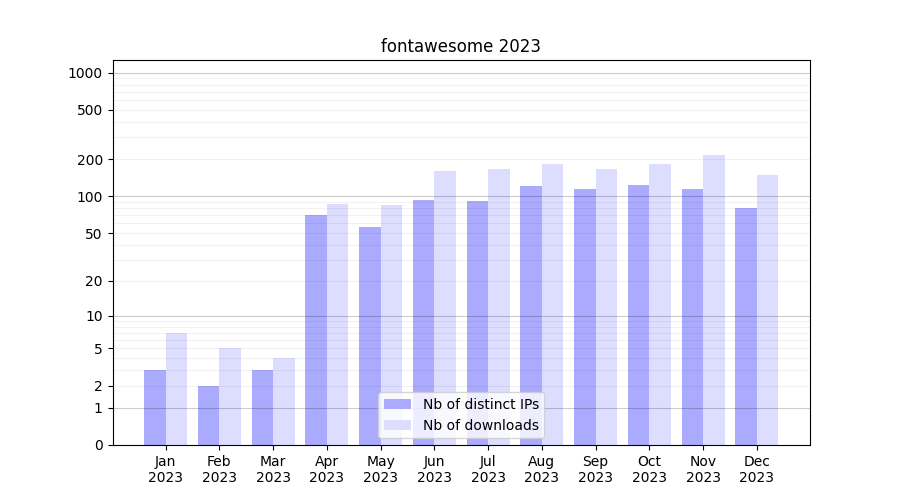Select the 'Nb of distinct IPs' legend label
This screenshot has height=500, width=900.
(480, 404)
